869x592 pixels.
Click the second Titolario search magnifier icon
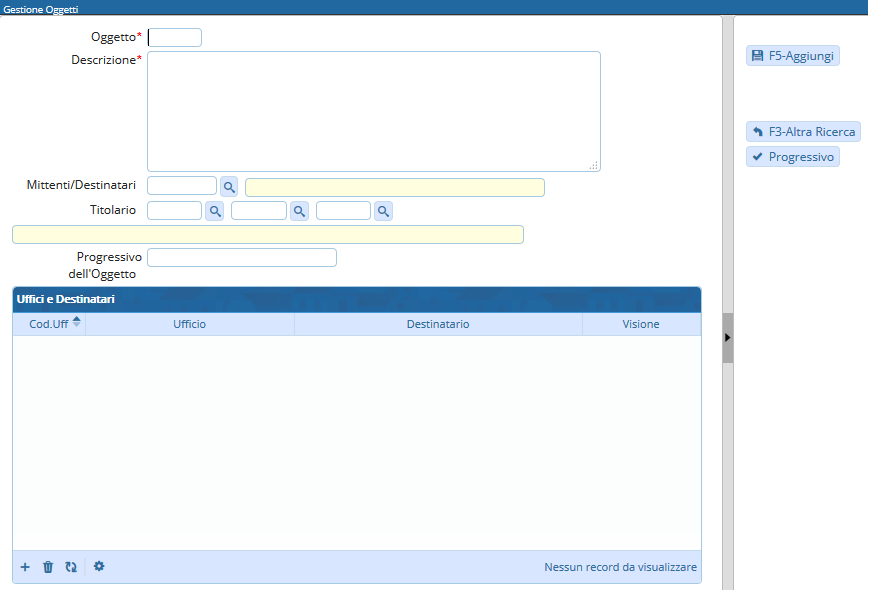click(x=298, y=211)
